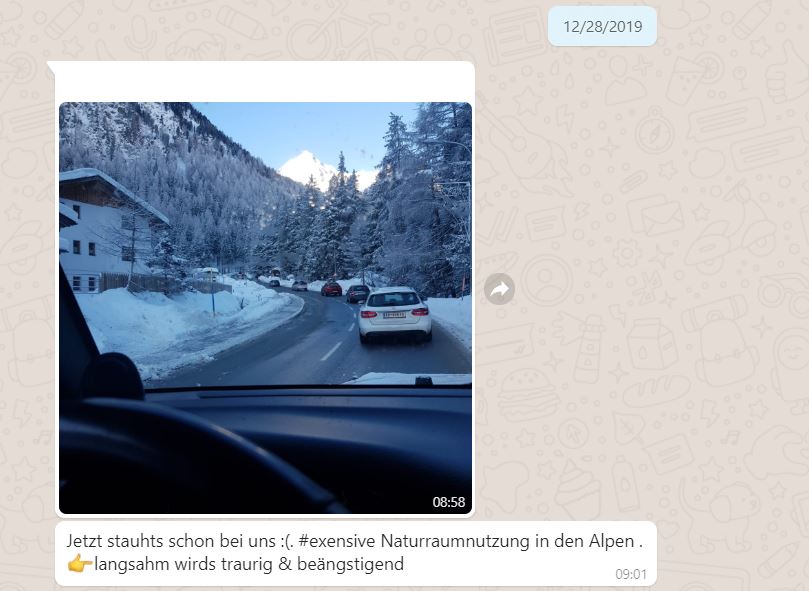809x591 pixels.
Task: Click the pointing hand emoji
Action: pos(79,564)
